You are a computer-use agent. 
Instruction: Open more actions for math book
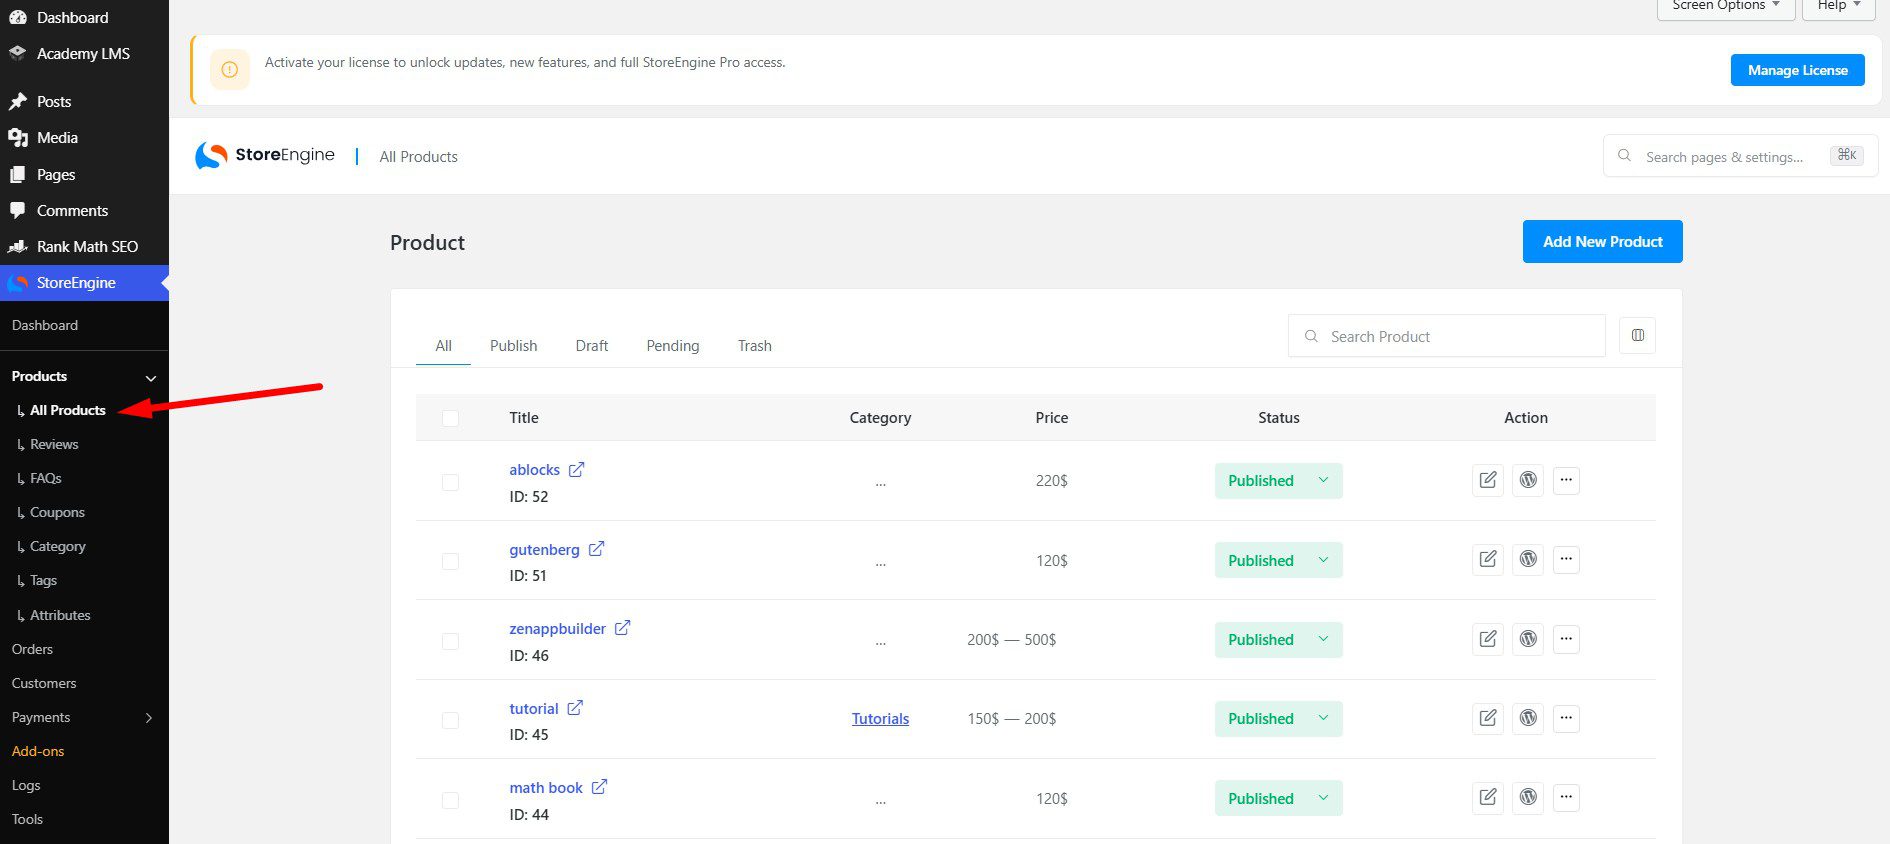click(1566, 797)
